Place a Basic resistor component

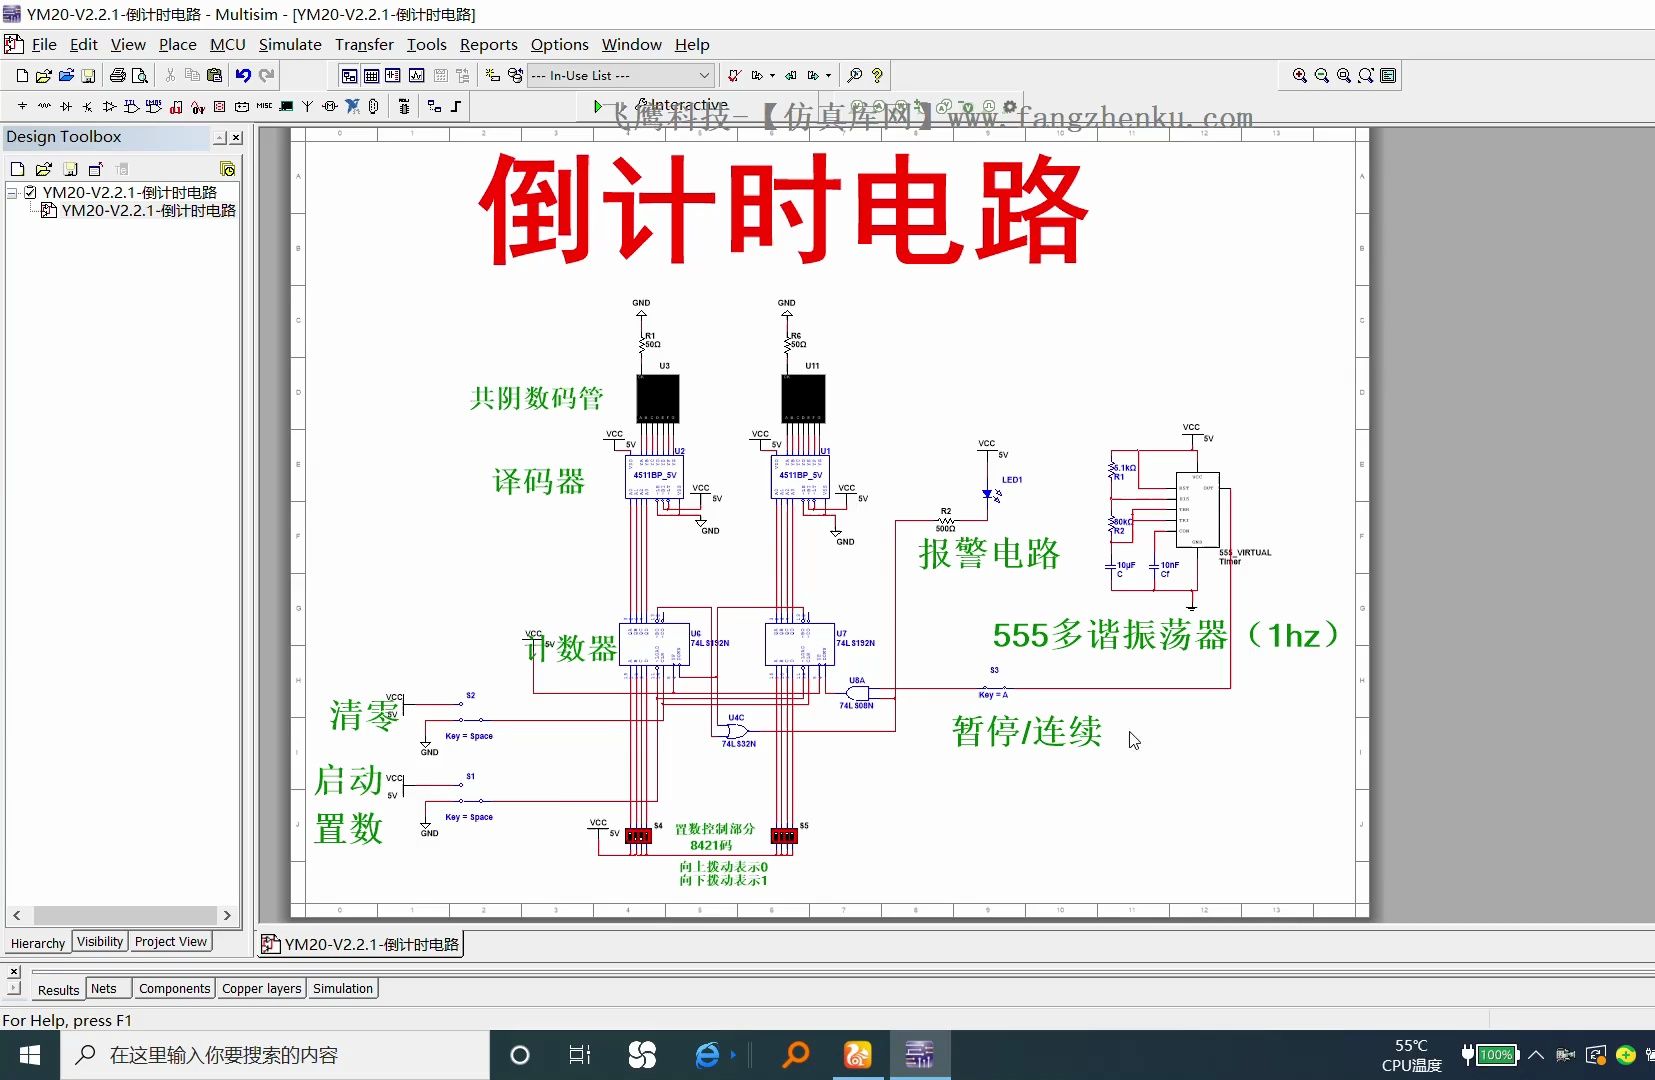(x=44, y=106)
